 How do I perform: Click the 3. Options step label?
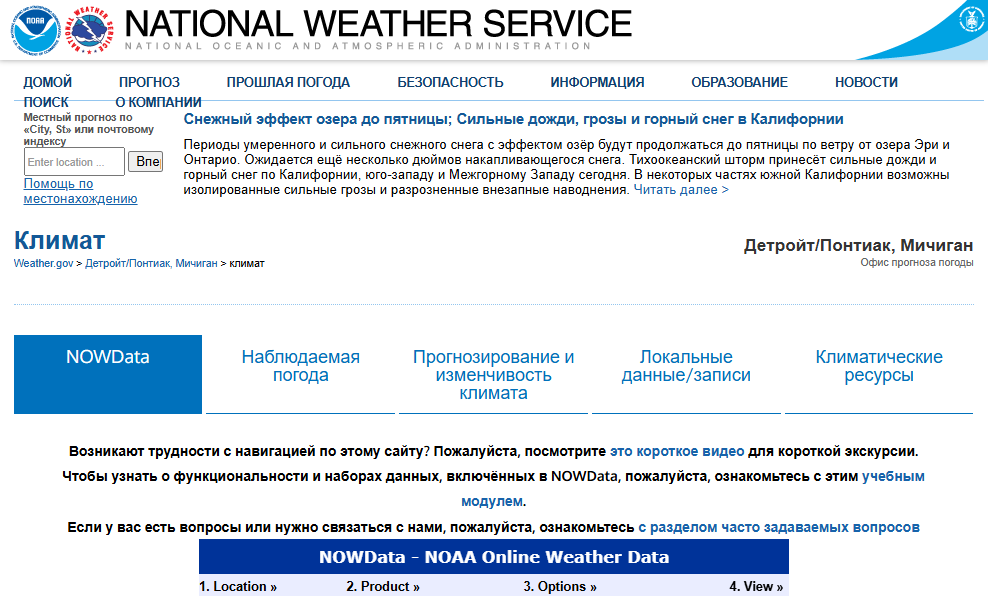click(560, 587)
